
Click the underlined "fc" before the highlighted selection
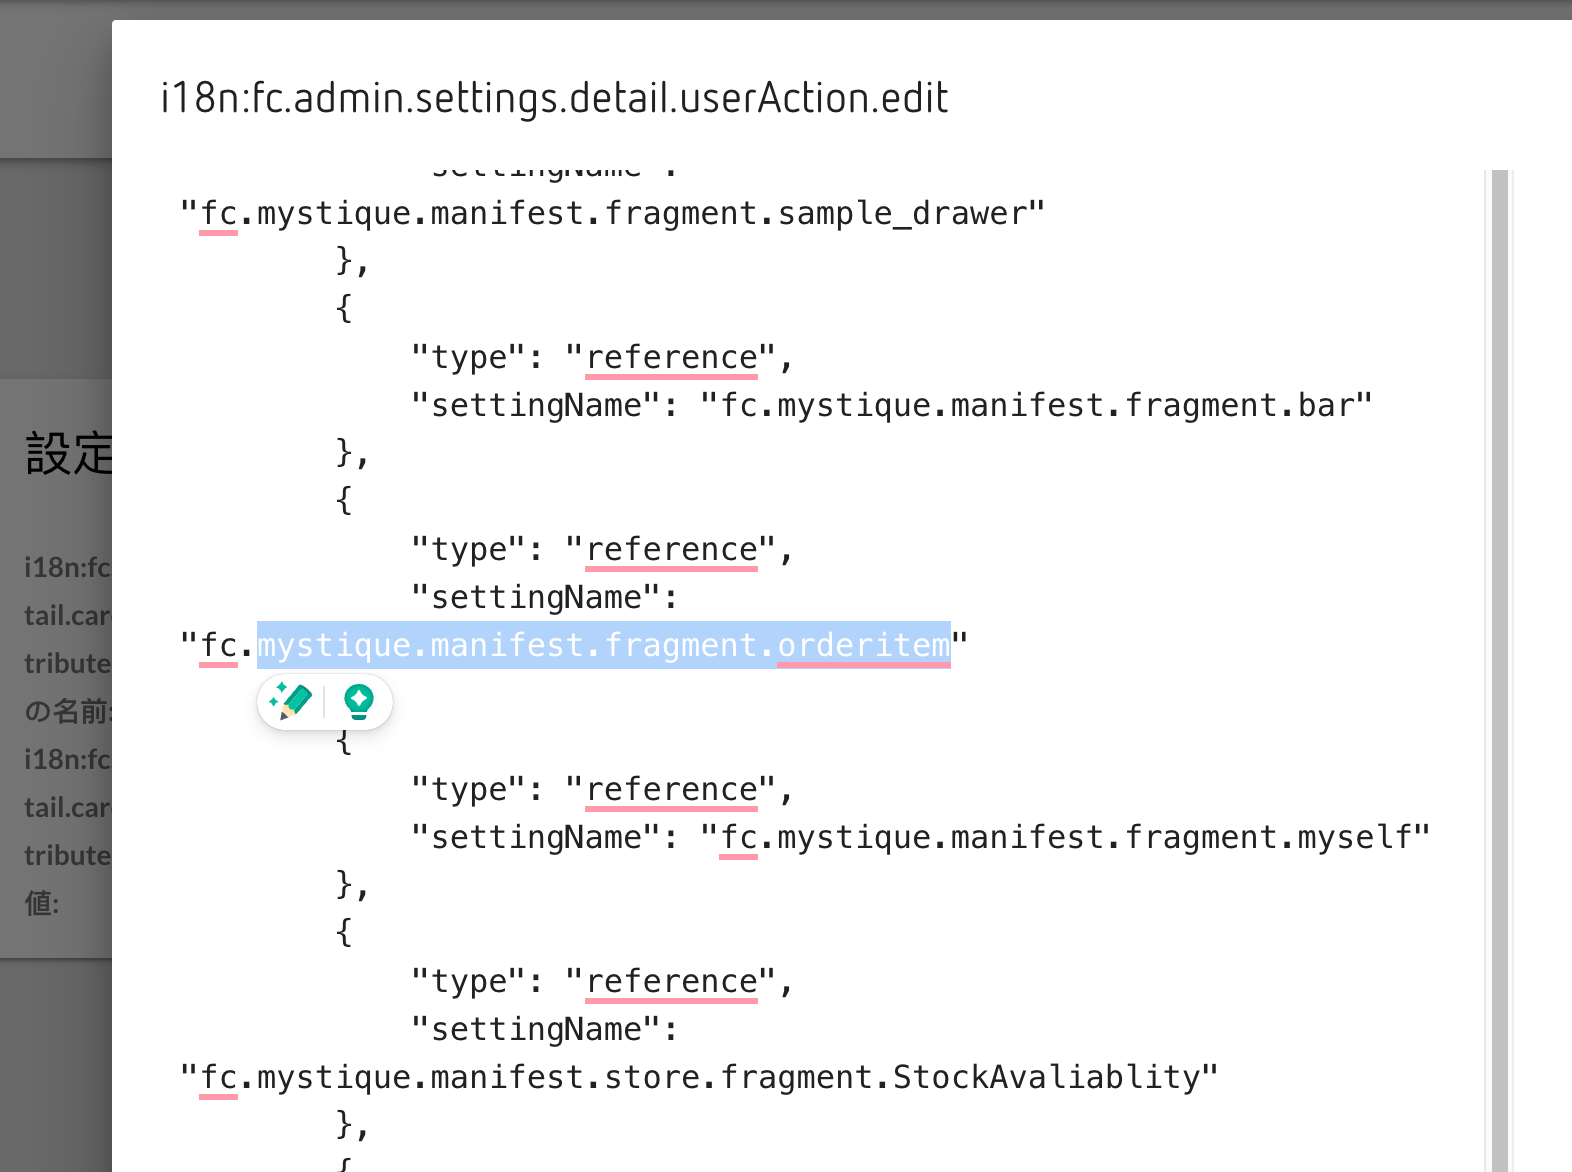point(219,646)
